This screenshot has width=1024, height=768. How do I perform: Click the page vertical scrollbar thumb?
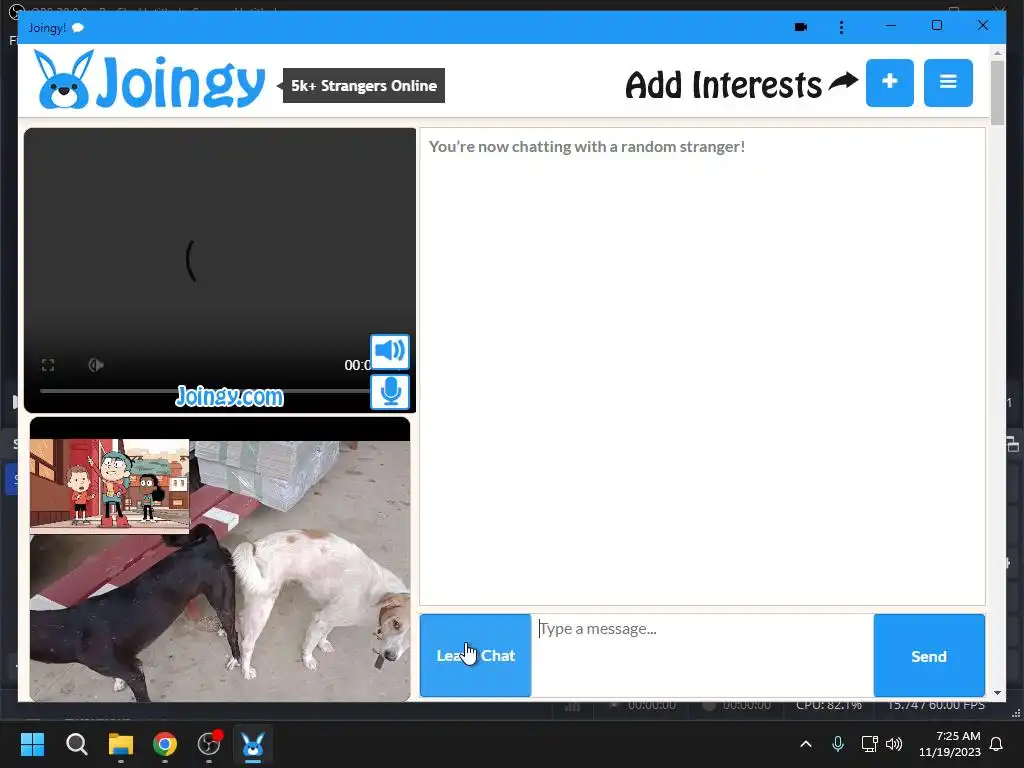[997, 92]
